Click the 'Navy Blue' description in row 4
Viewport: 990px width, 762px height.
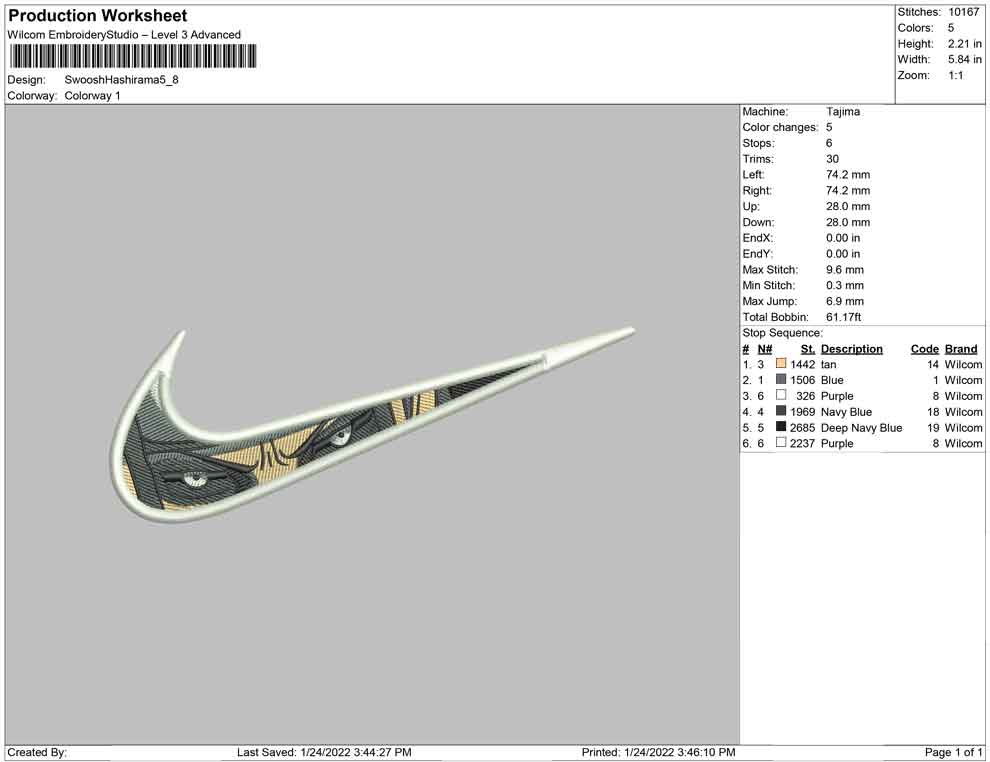click(x=846, y=412)
